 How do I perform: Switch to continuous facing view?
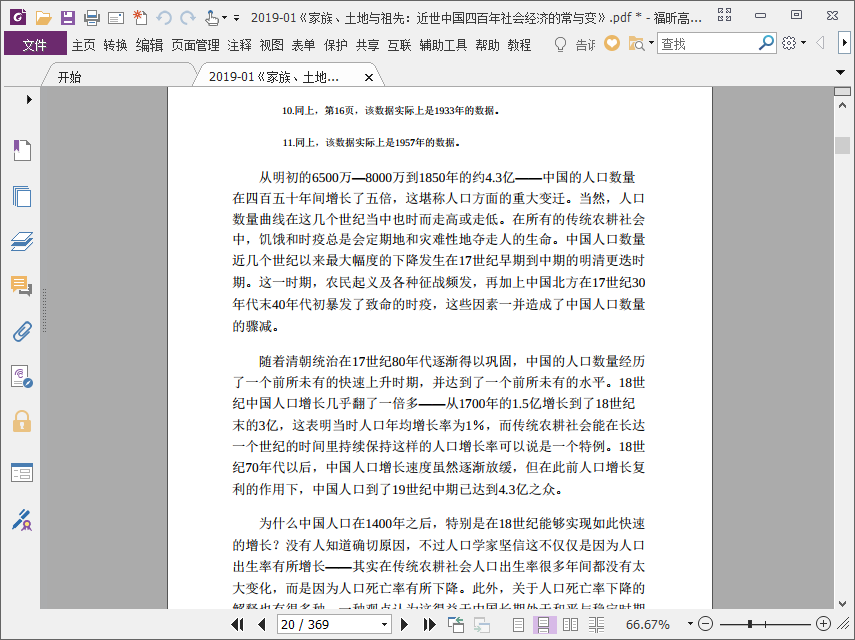click(x=597, y=625)
